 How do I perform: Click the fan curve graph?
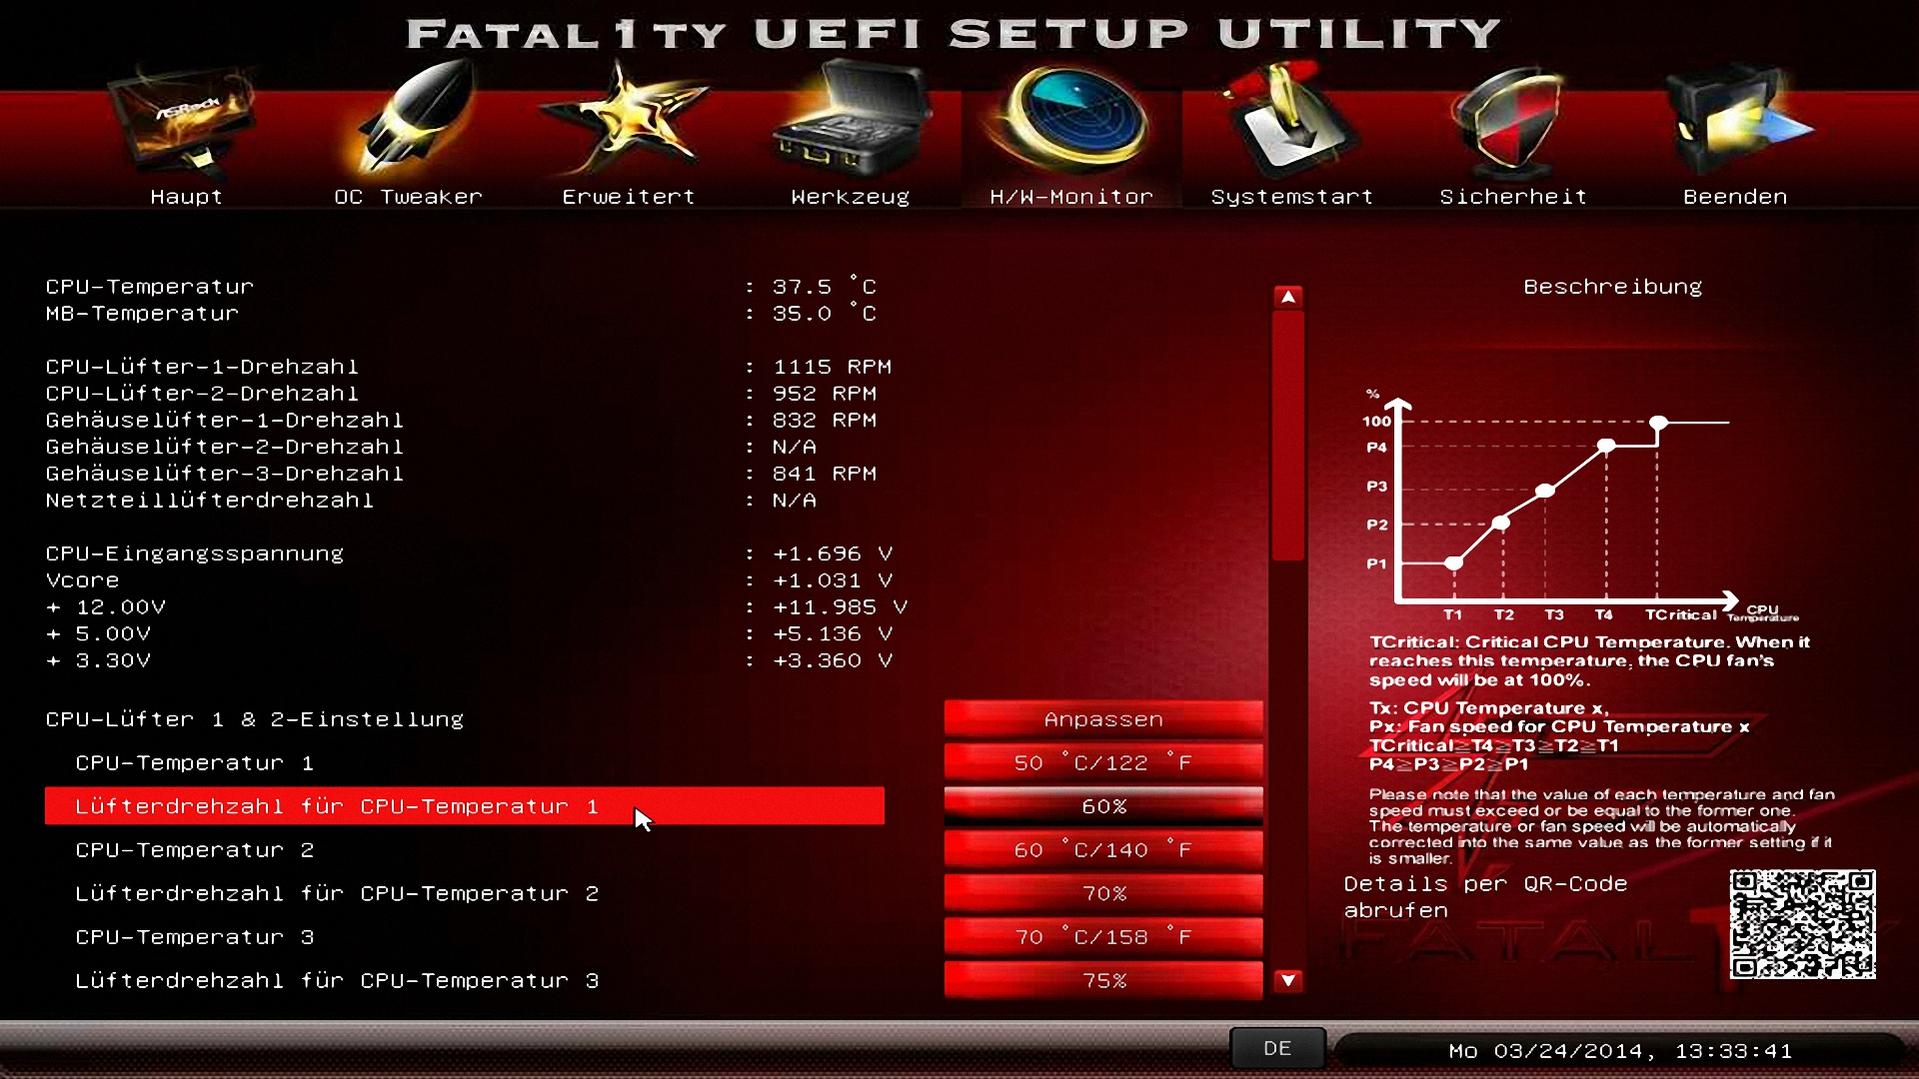1580,505
